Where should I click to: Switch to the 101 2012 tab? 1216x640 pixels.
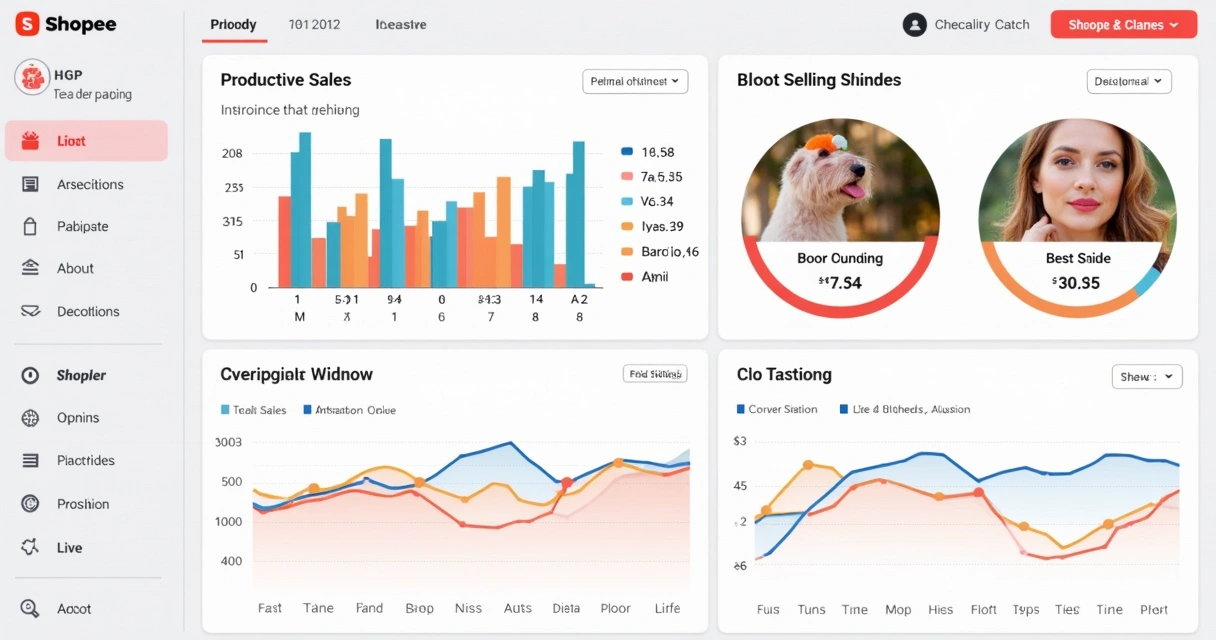click(314, 24)
